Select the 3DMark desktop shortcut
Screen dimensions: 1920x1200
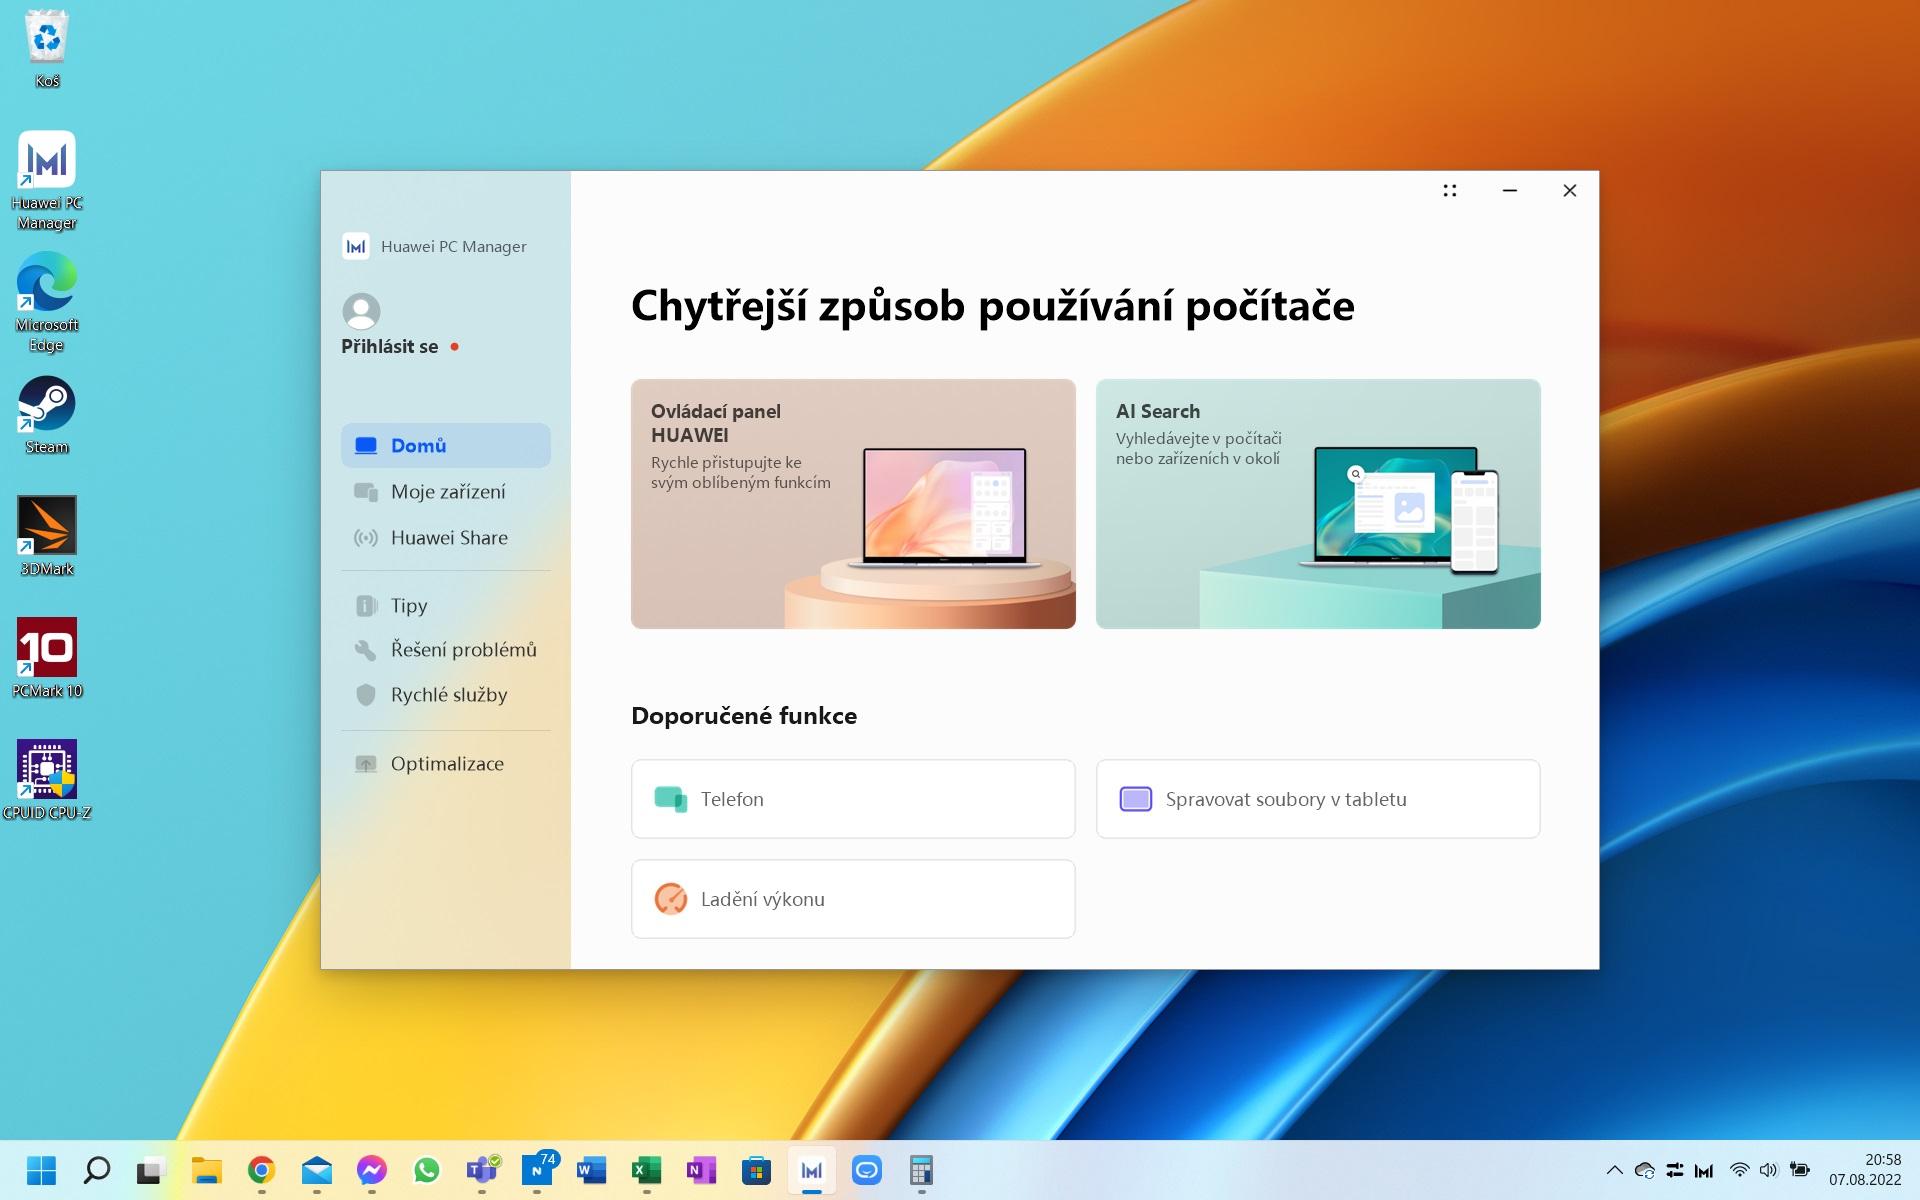(x=47, y=537)
